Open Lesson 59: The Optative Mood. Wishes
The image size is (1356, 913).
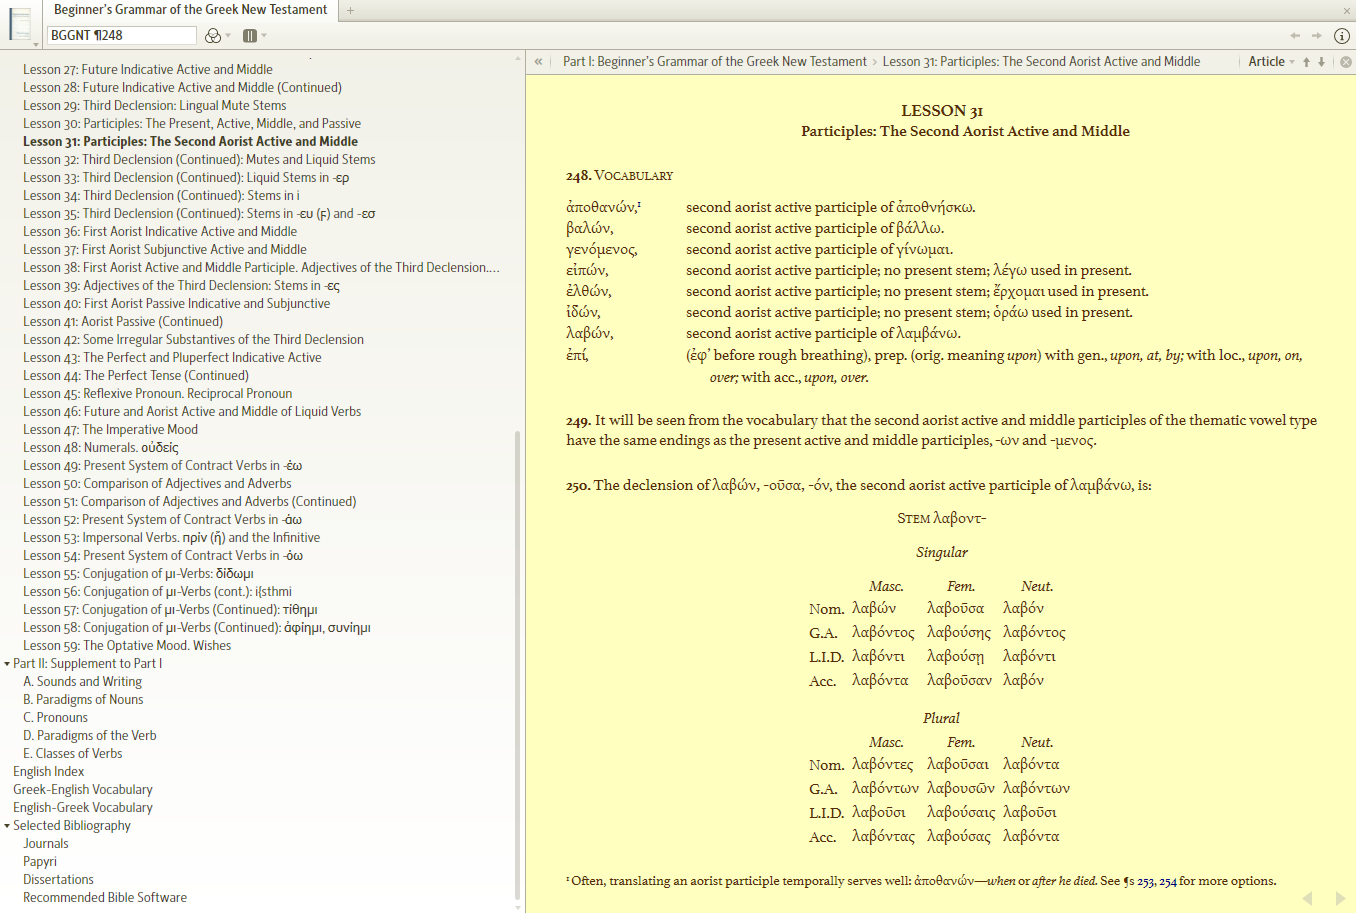(127, 646)
